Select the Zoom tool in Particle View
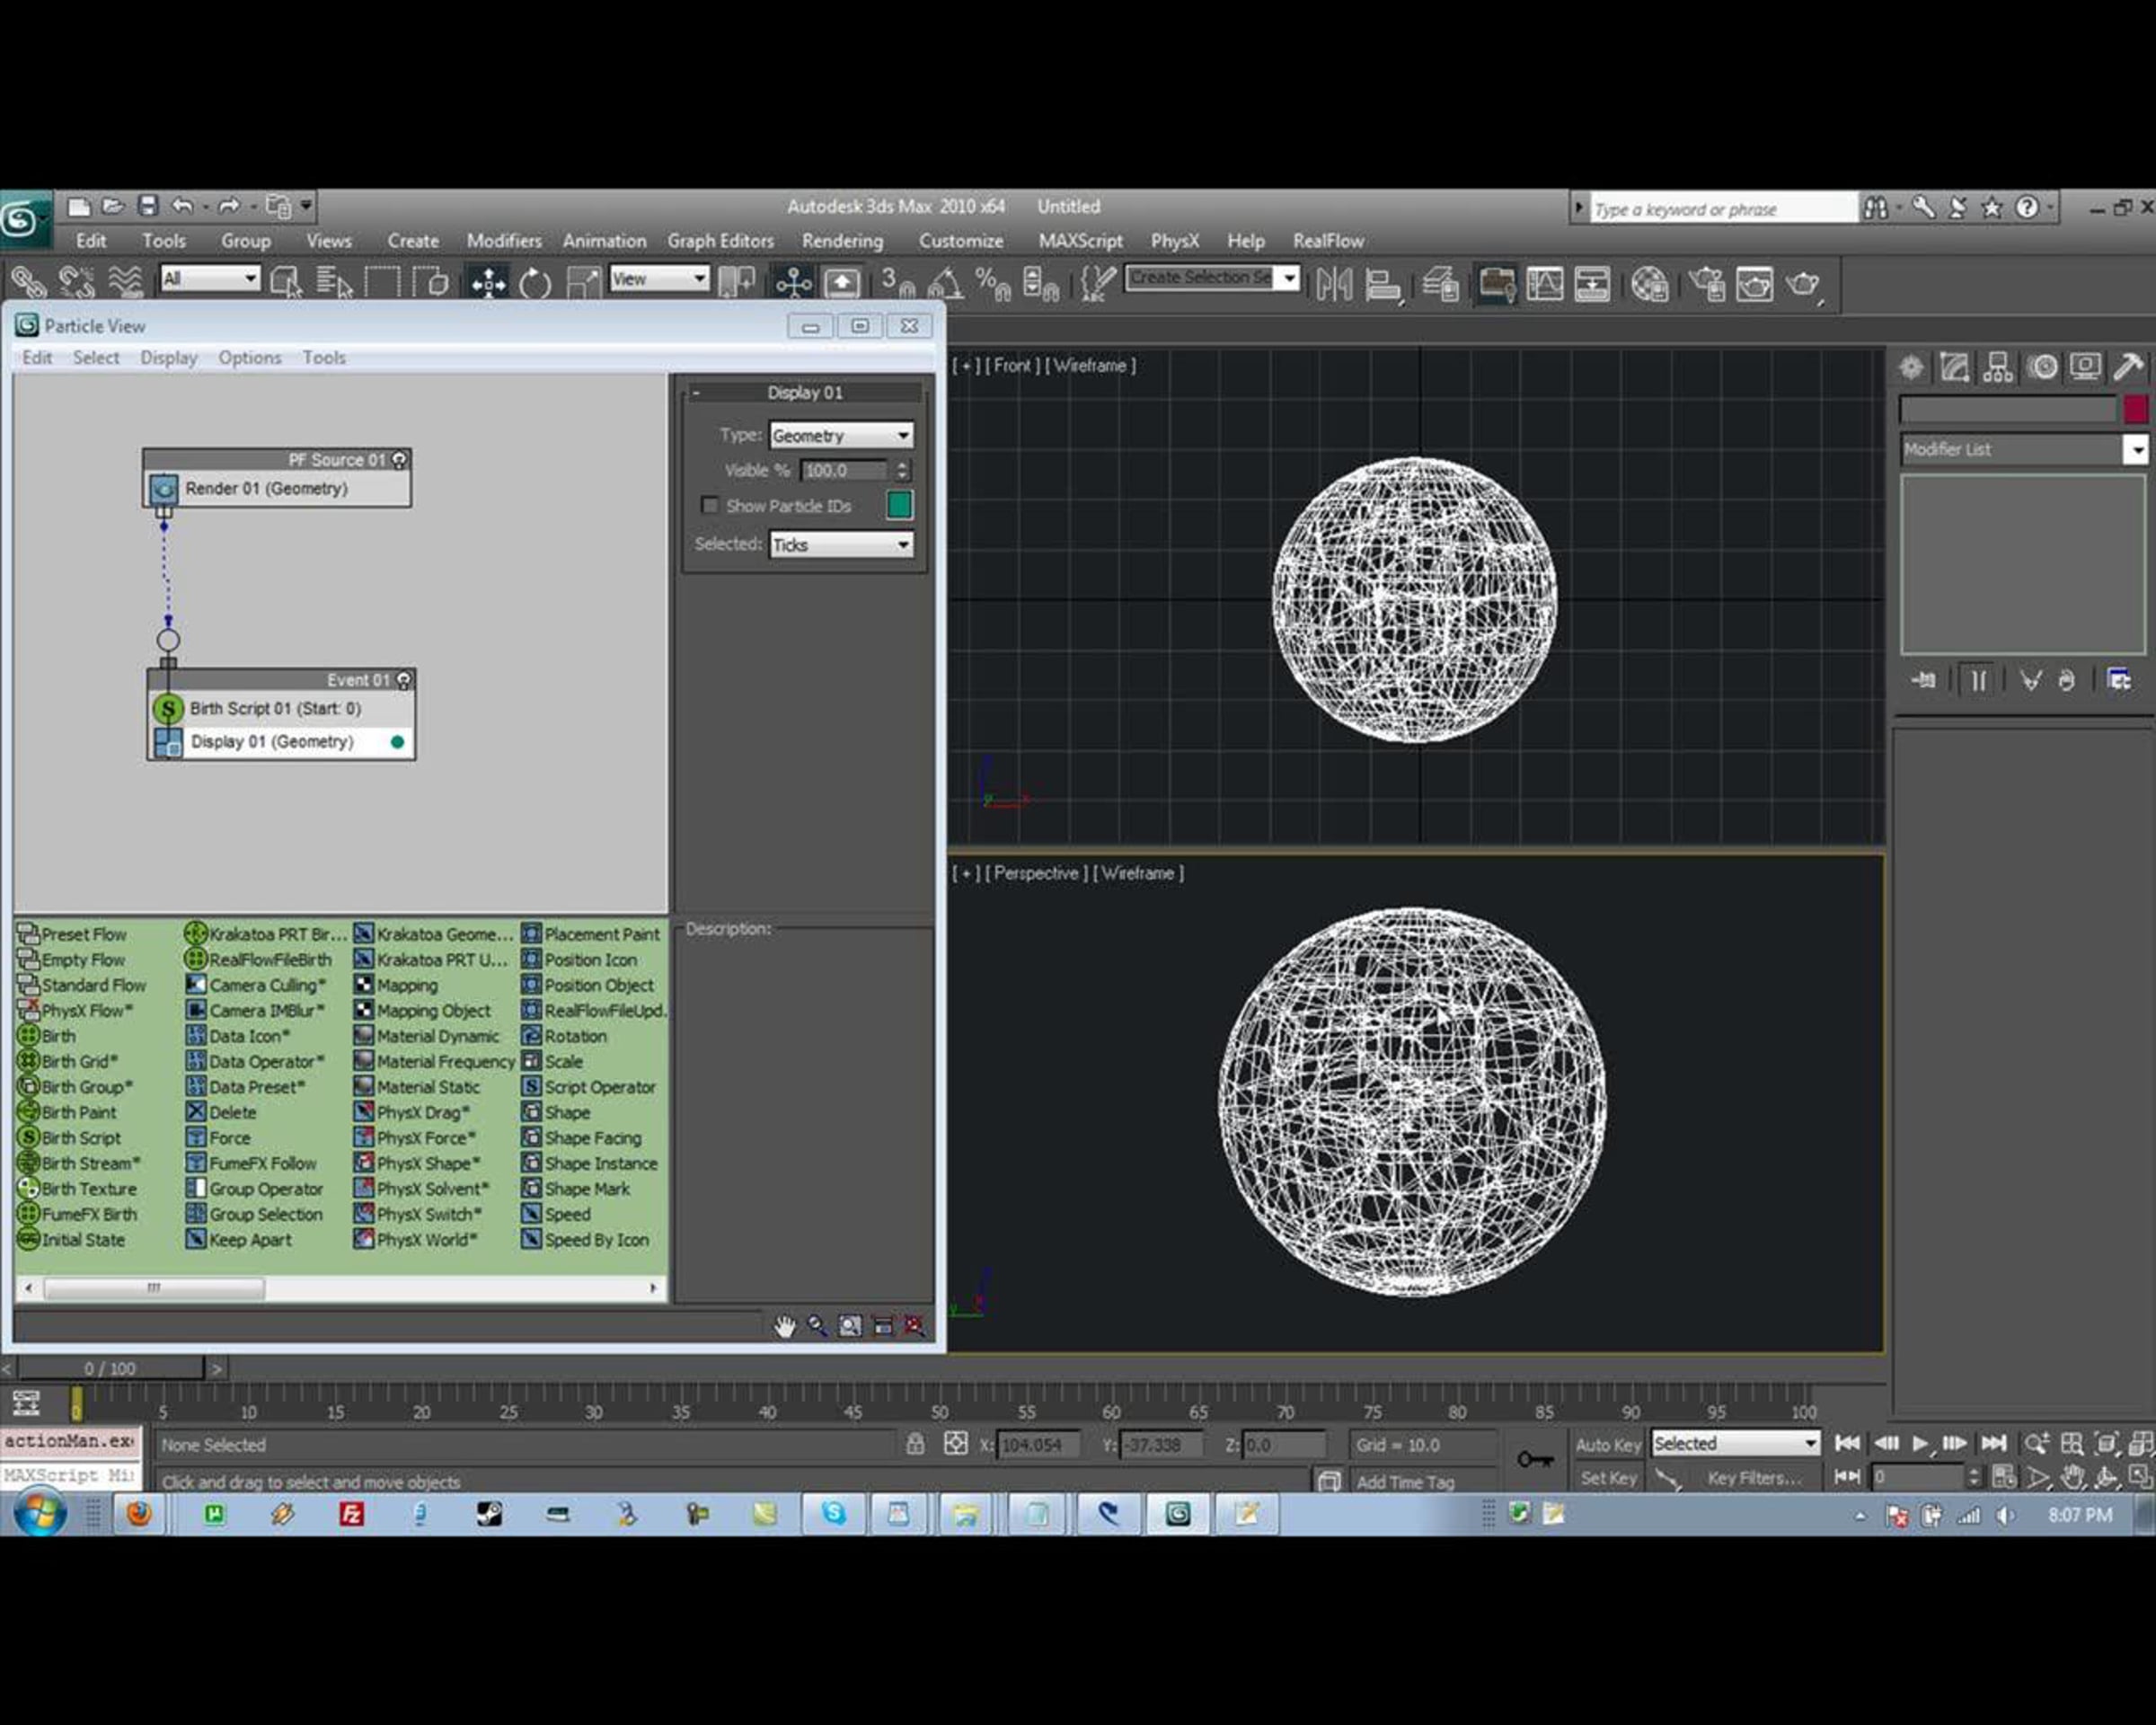2156x1725 pixels. click(x=817, y=1326)
